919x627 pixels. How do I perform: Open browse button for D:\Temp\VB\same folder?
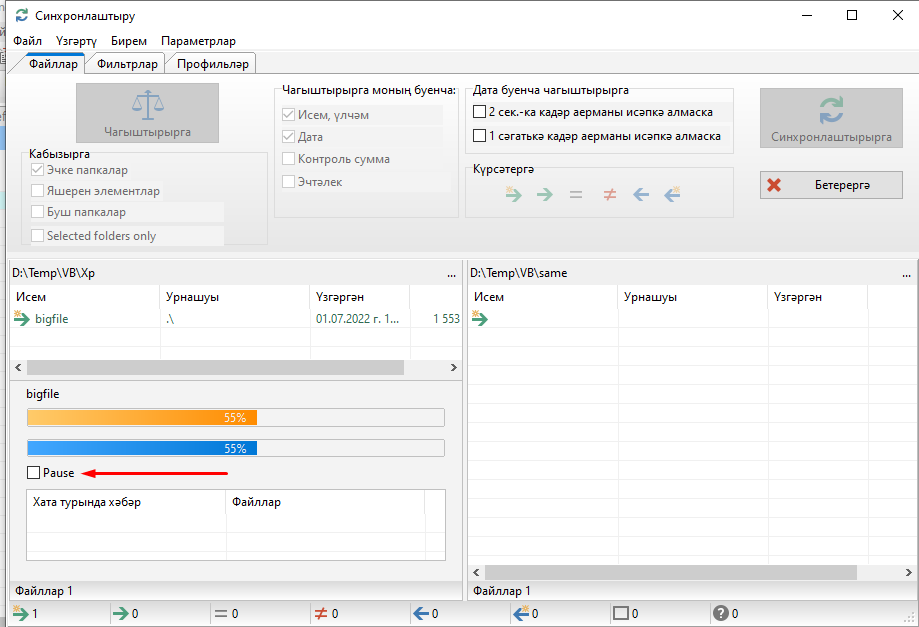pyautogui.click(x=906, y=273)
